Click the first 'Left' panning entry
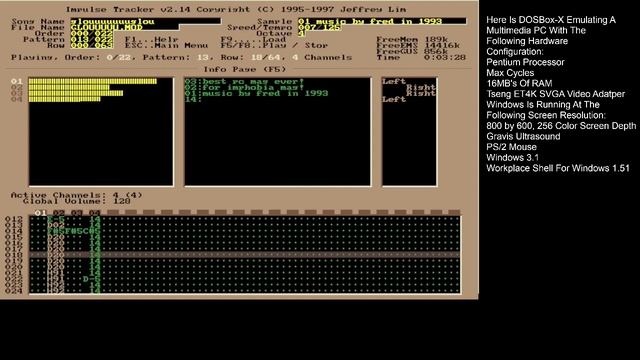 [x=394, y=81]
